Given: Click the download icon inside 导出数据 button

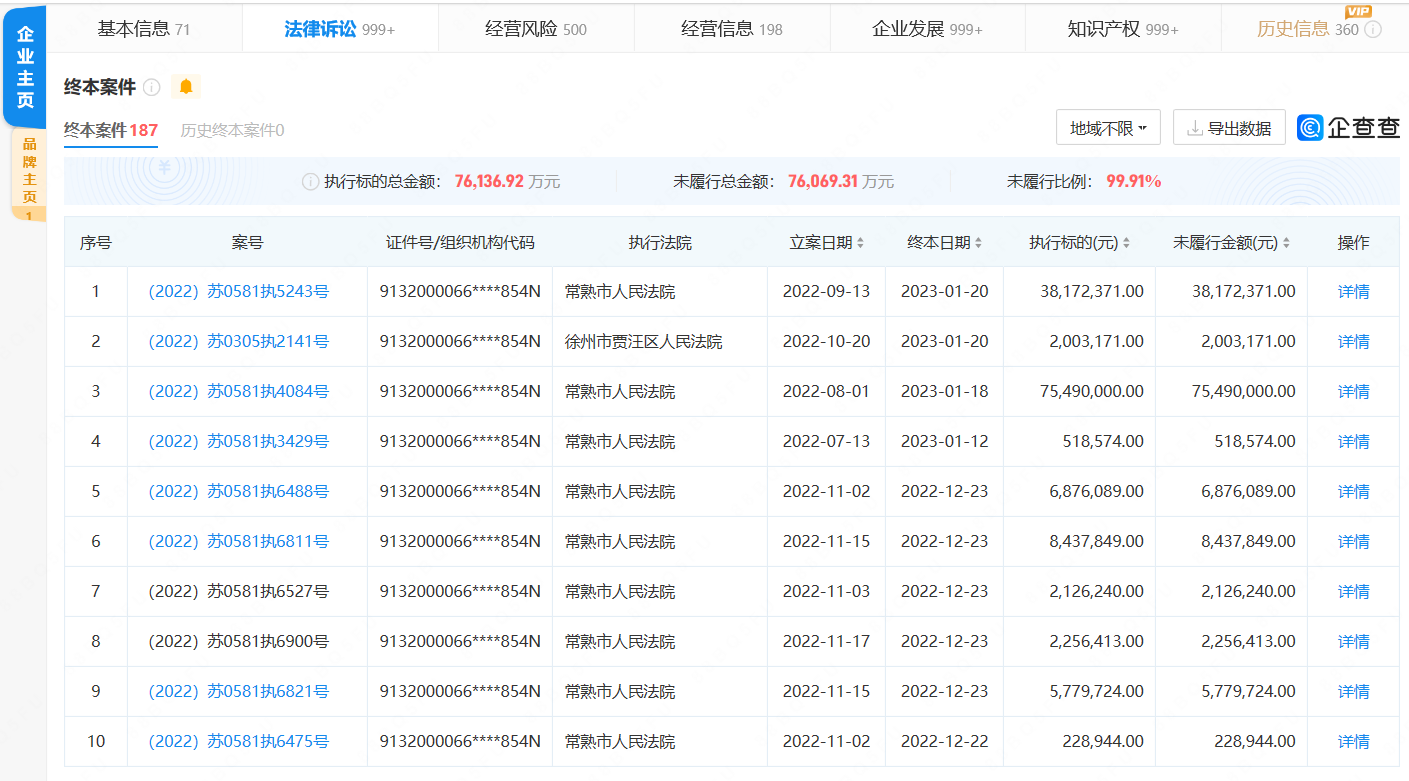Looking at the screenshot, I should click(1192, 127).
